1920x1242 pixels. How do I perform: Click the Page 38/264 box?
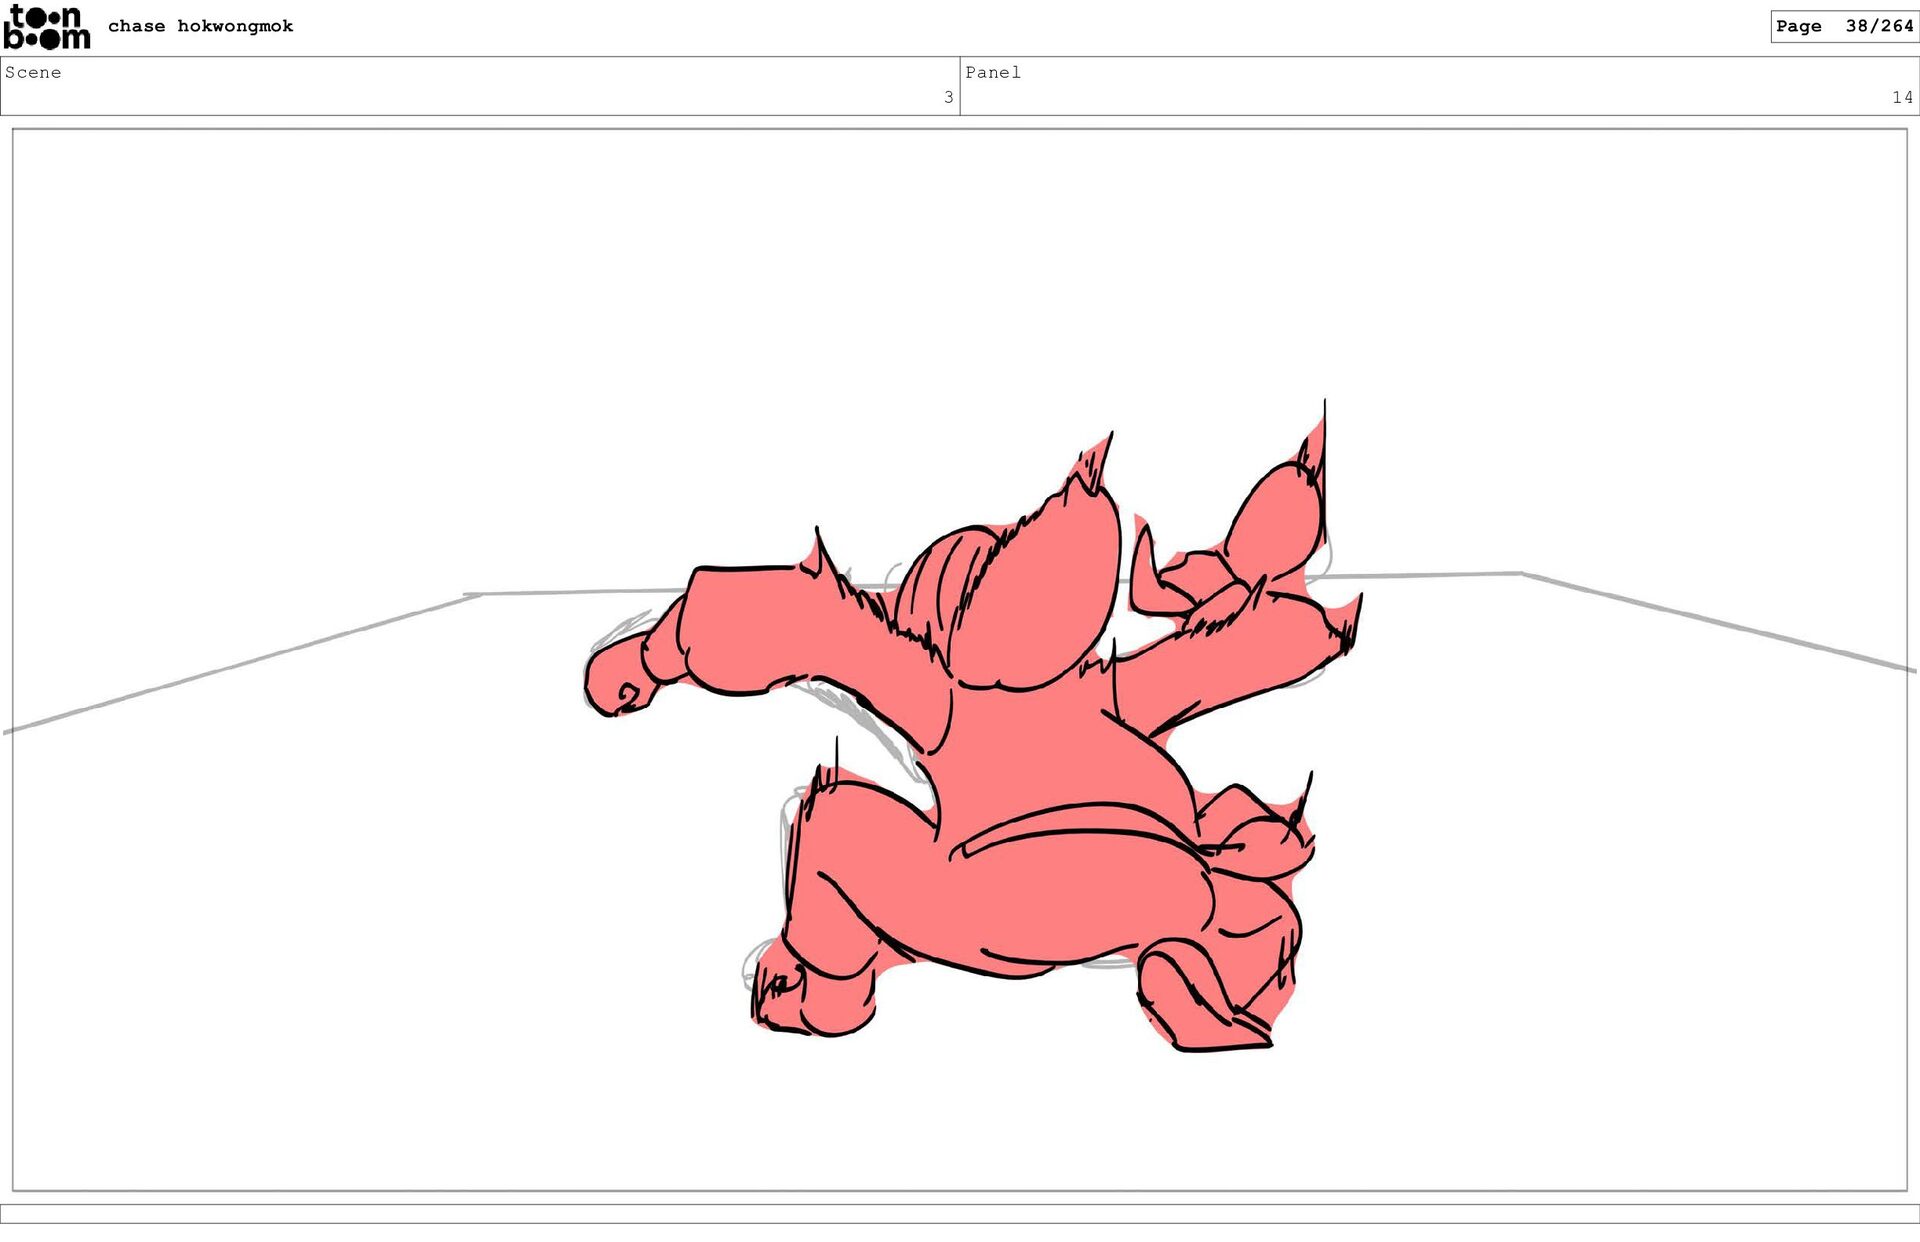tap(1843, 26)
